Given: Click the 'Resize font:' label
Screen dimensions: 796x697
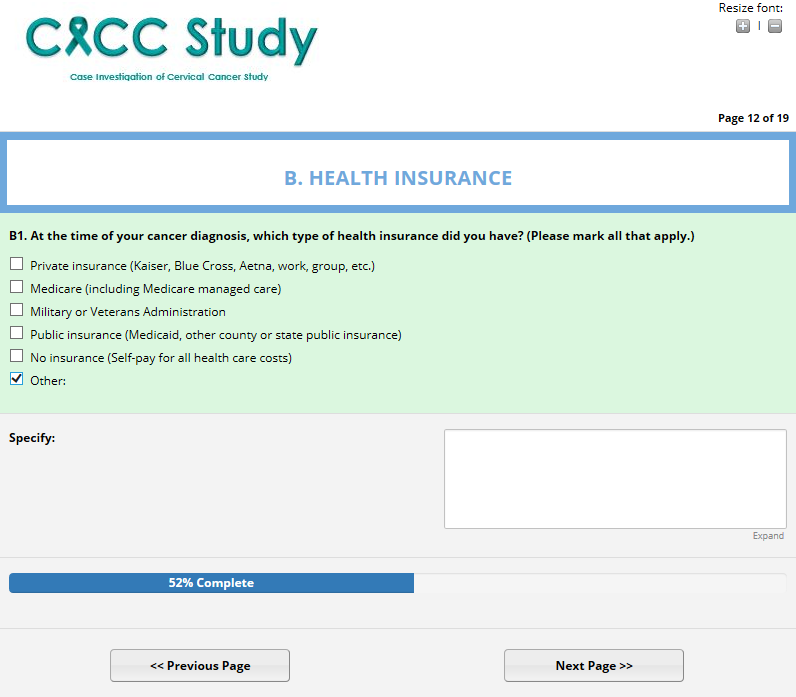Looking at the screenshot, I should click(750, 8).
